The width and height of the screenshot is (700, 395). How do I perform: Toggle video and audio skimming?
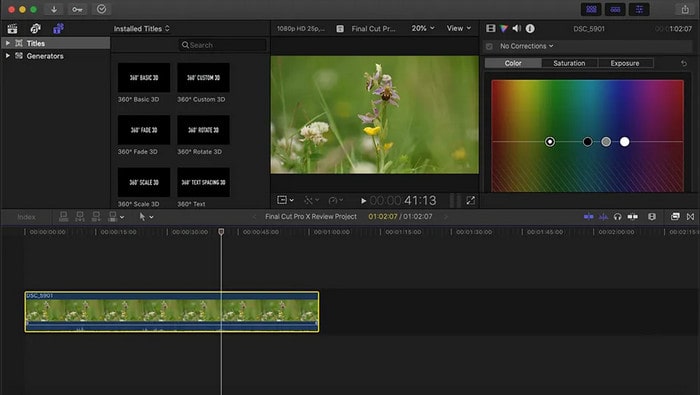[x=588, y=216]
